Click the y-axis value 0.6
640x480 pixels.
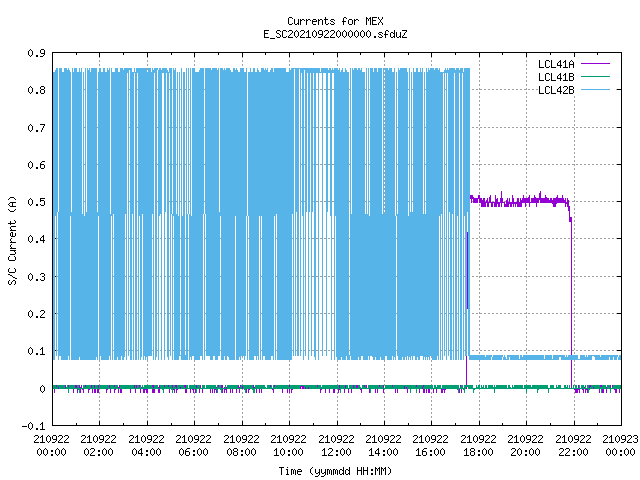click(36, 165)
